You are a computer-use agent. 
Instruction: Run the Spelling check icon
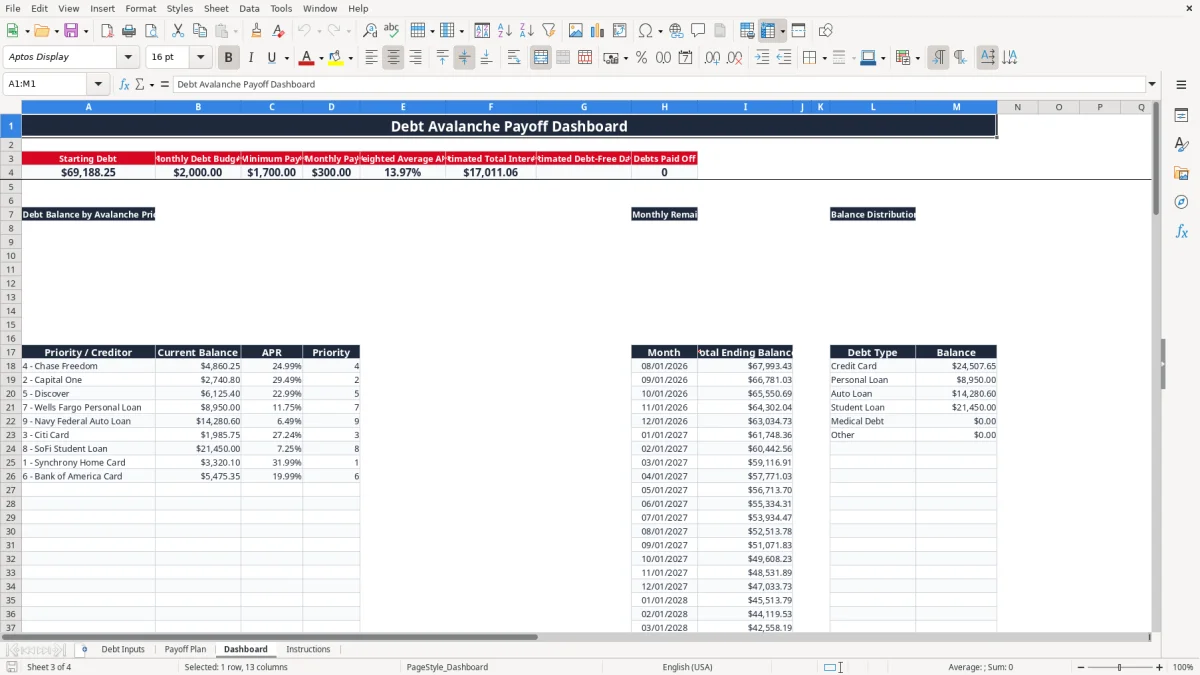click(x=392, y=31)
